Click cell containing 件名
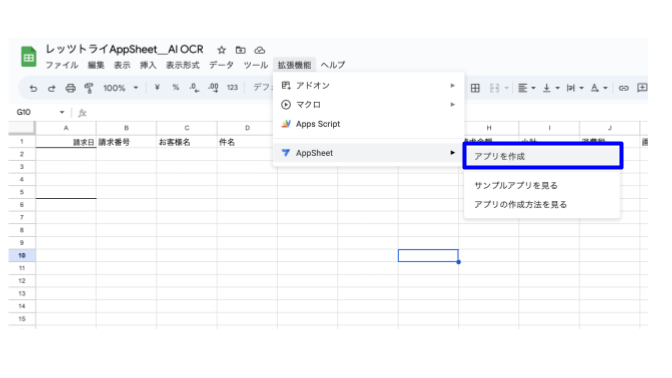This screenshot has height=378, width=672. click(x=247, y=142)
